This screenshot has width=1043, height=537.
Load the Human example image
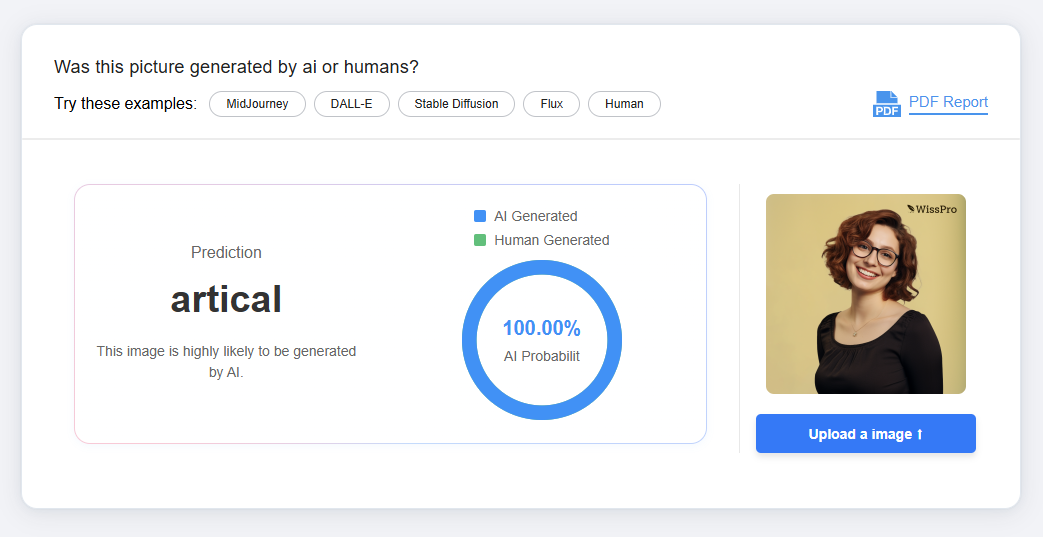click(624, 104)
